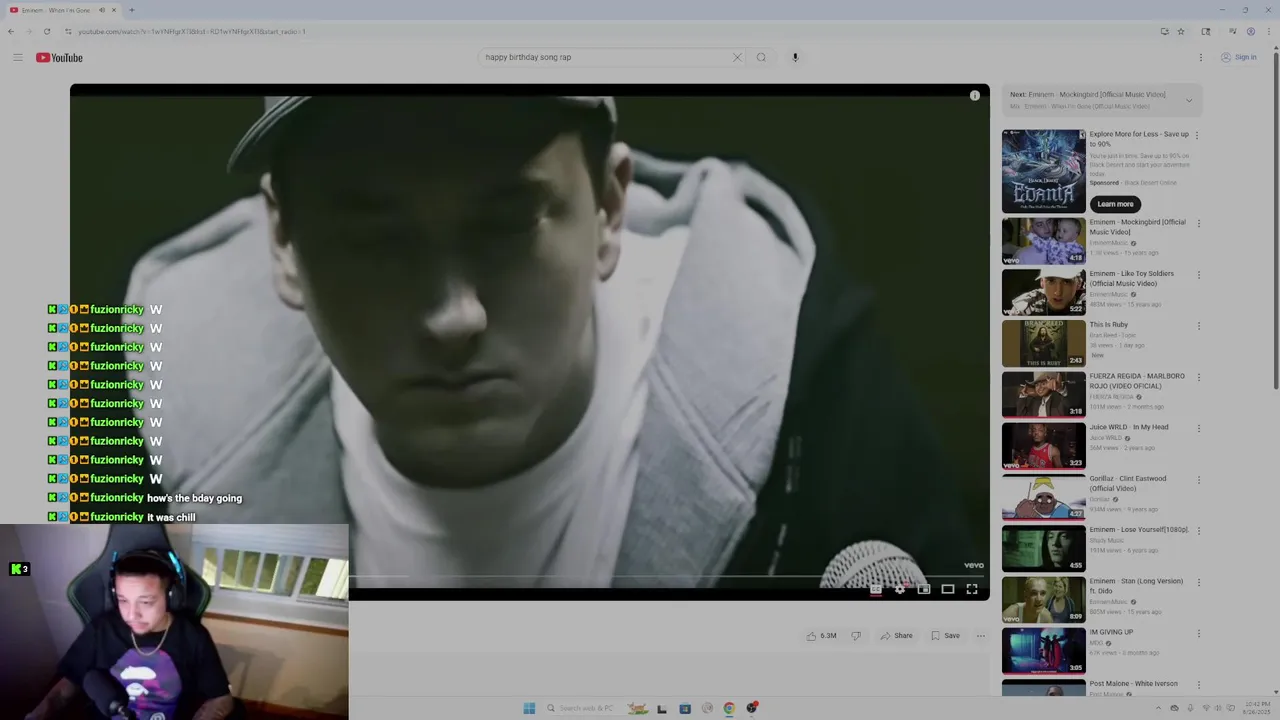
Task: Go to the YouTube home logo
Action: pyautogui.click(x=59, y=57)
